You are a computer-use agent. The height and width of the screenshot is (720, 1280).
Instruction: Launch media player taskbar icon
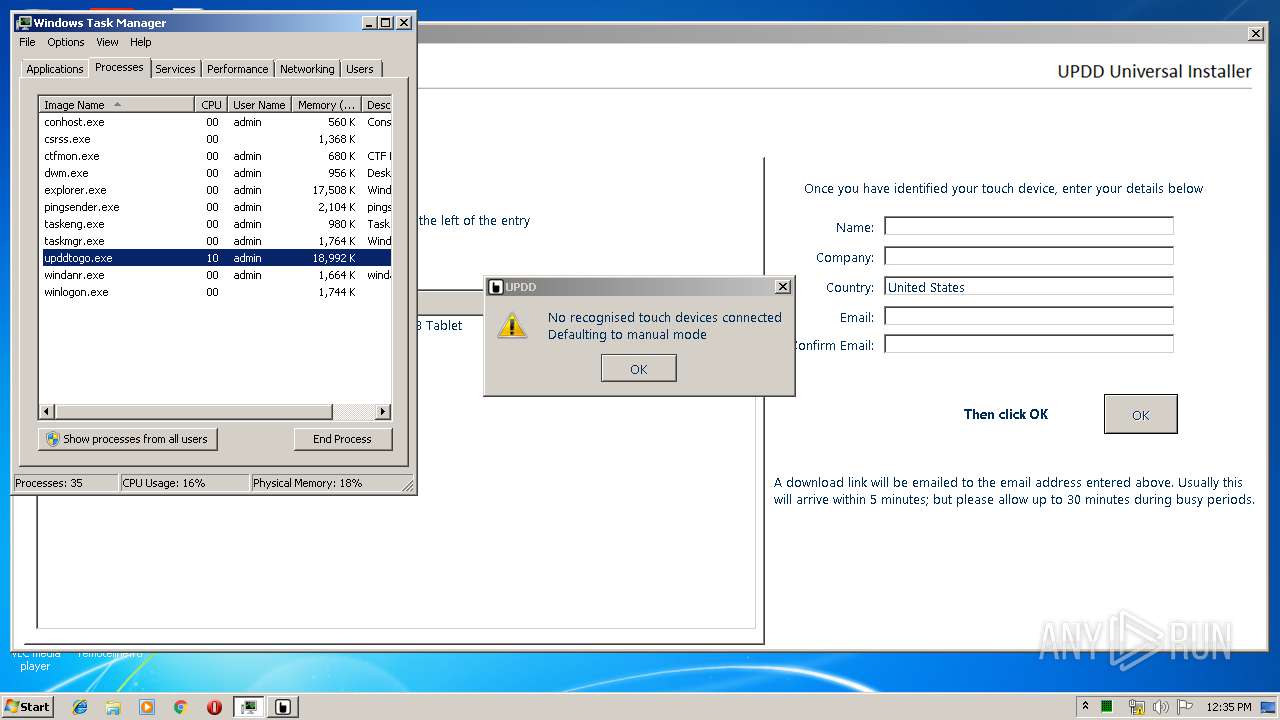(x=147, y=707)
